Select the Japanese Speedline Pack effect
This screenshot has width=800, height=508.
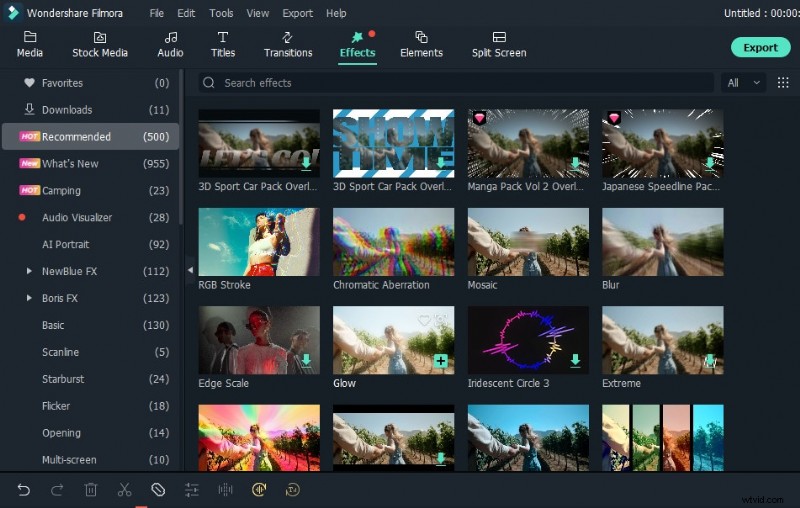point(663,143)
